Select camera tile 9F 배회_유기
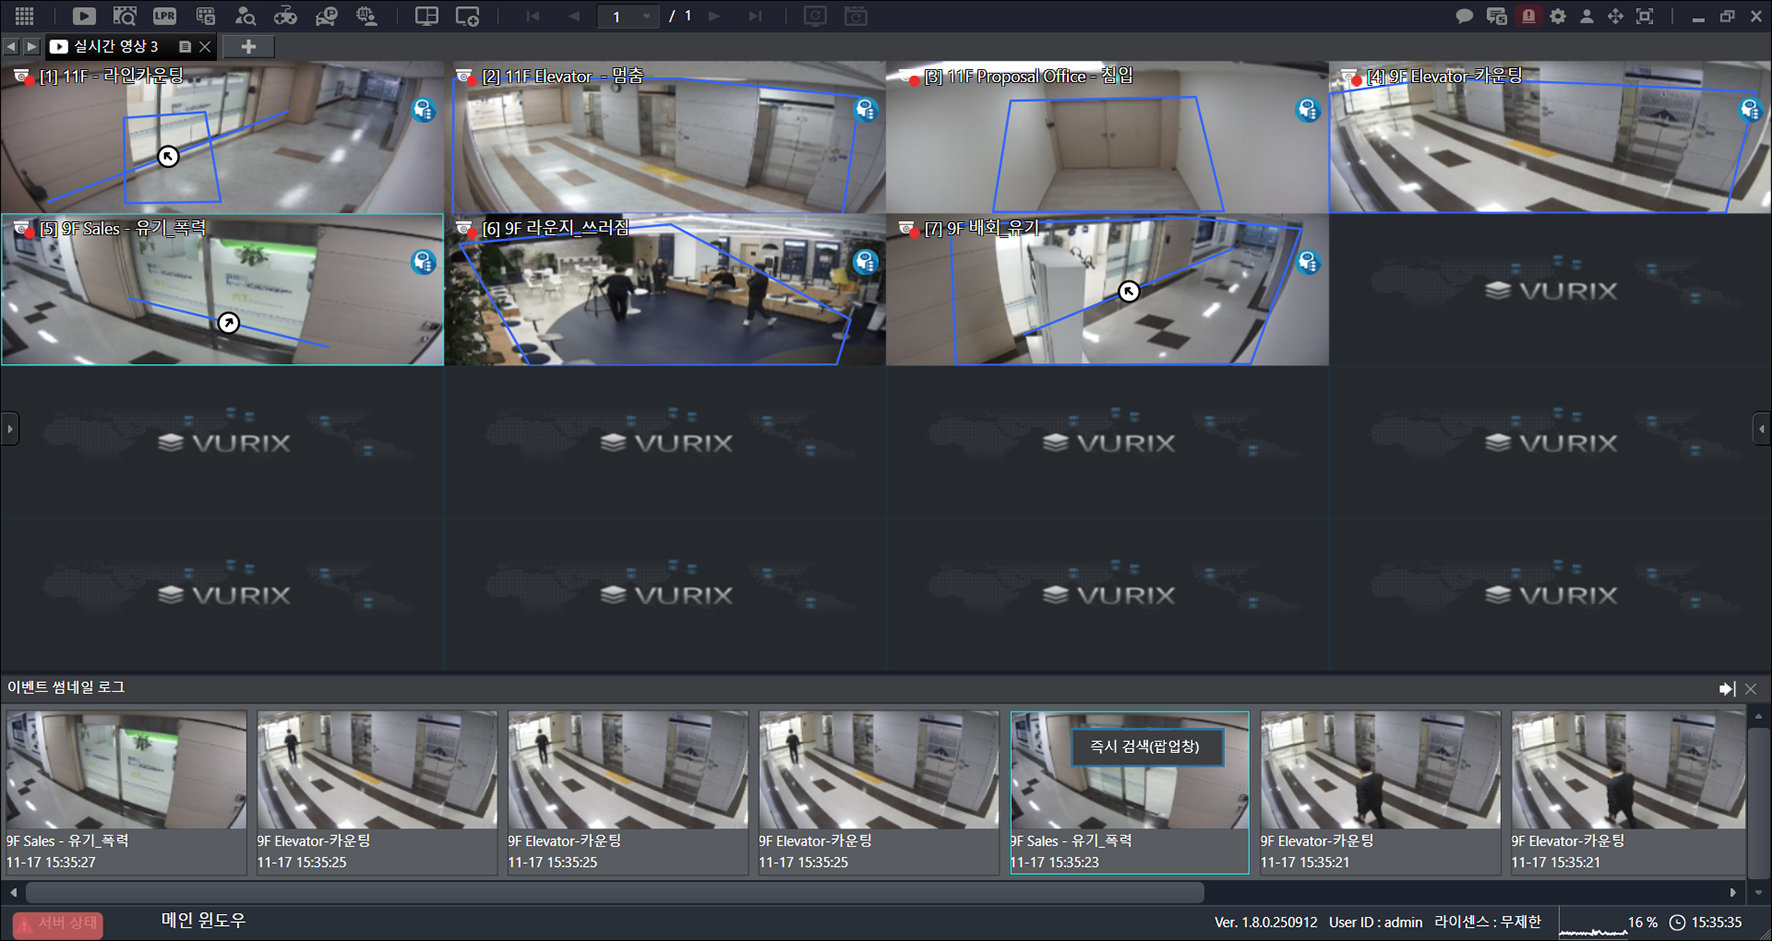The image size is (1772, 941). [1107, 290]
